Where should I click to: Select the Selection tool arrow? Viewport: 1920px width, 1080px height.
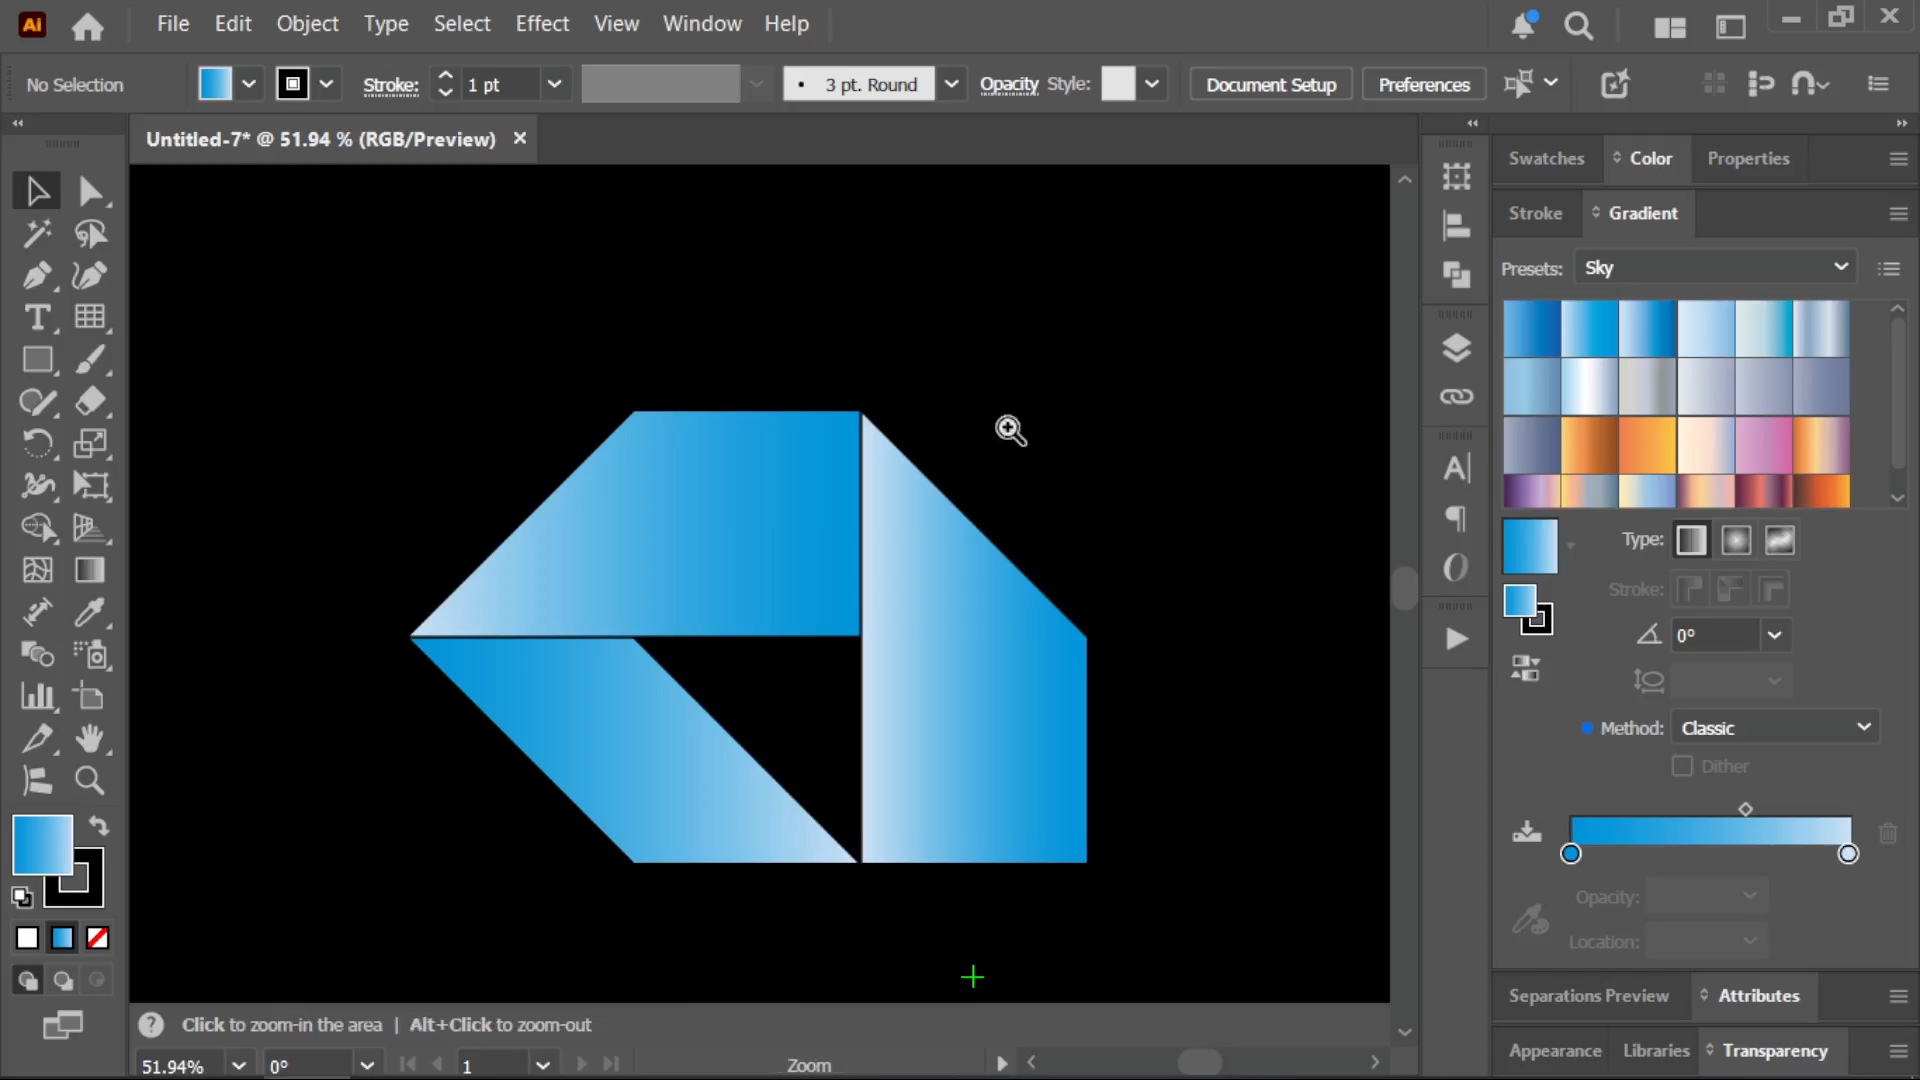click(x=37, y=191)
